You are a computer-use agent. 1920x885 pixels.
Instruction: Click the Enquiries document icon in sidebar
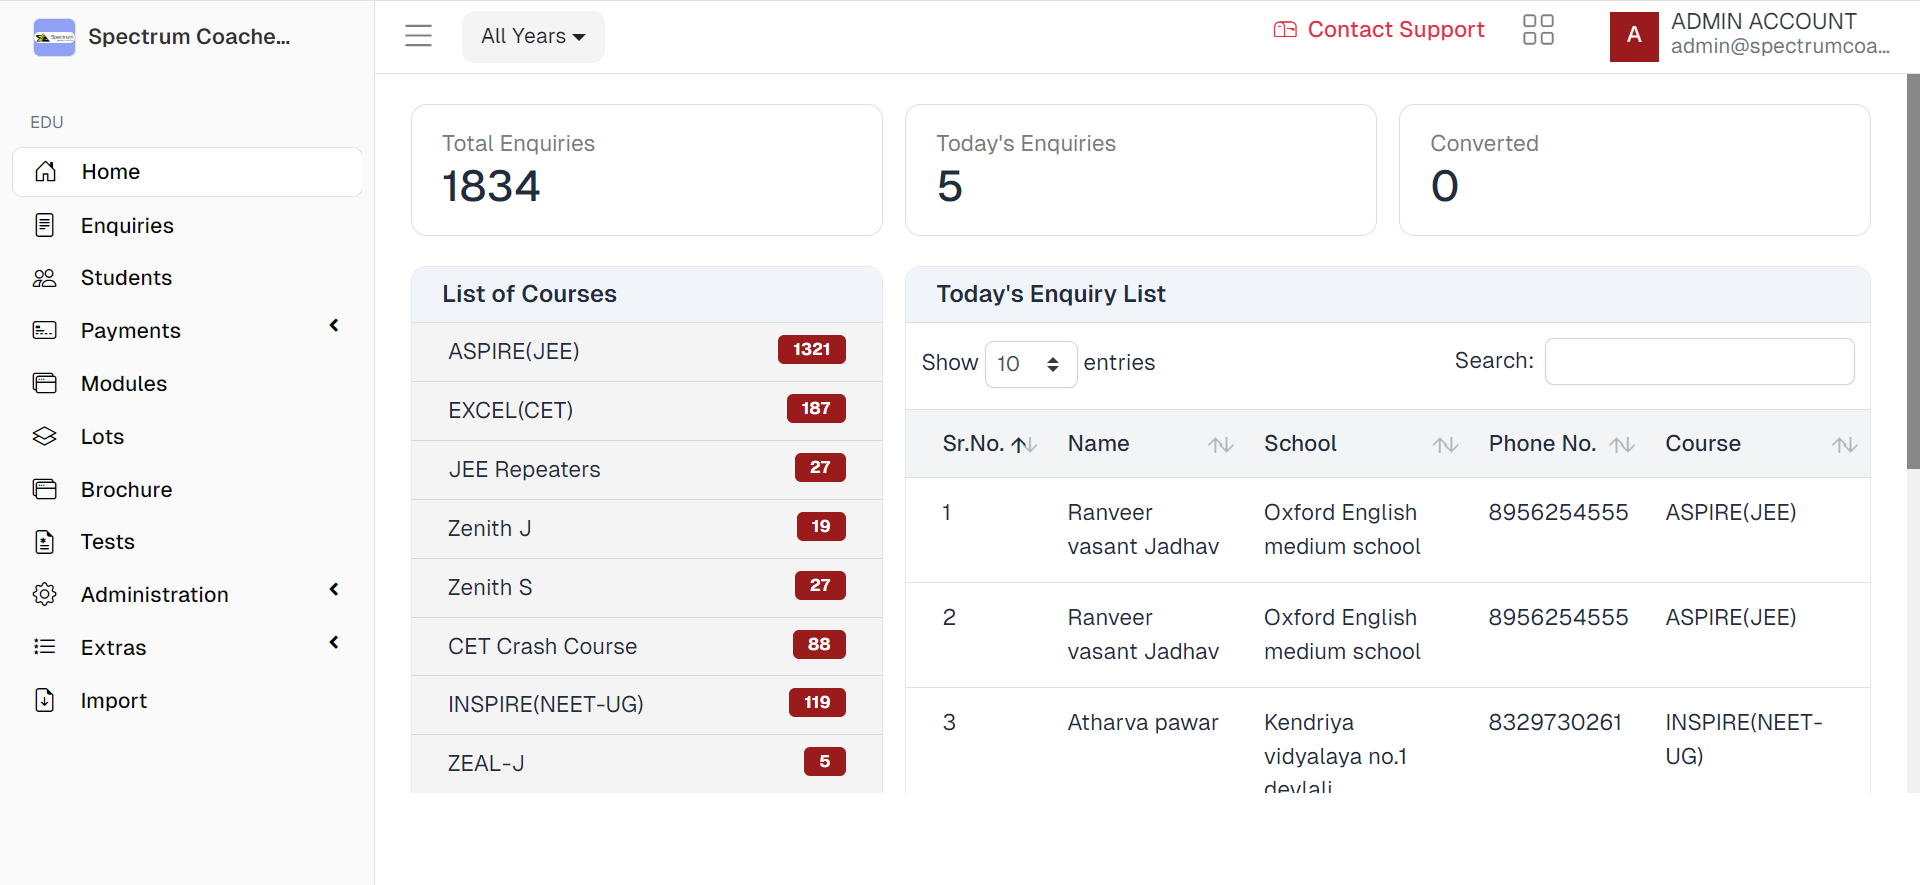click(45, 225)
